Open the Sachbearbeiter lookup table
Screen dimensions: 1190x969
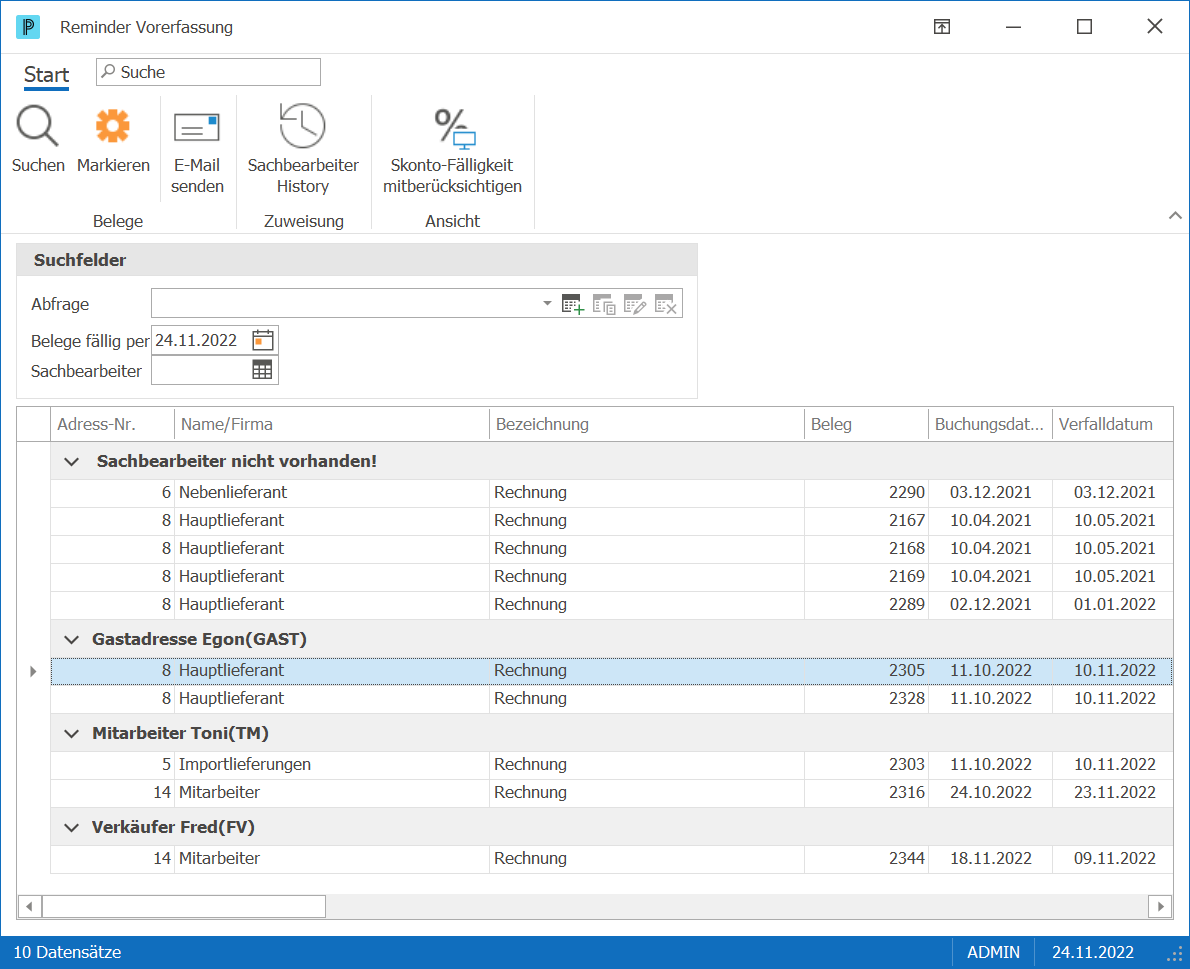point(263,370)
